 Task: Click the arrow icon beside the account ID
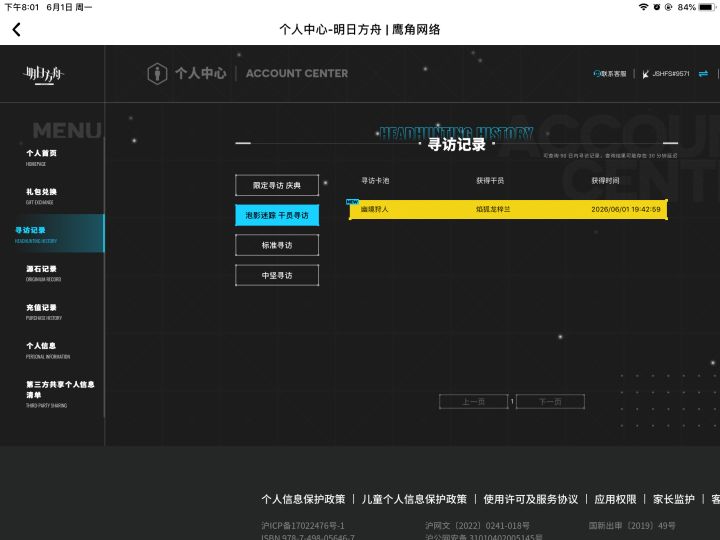coord(645,74)
